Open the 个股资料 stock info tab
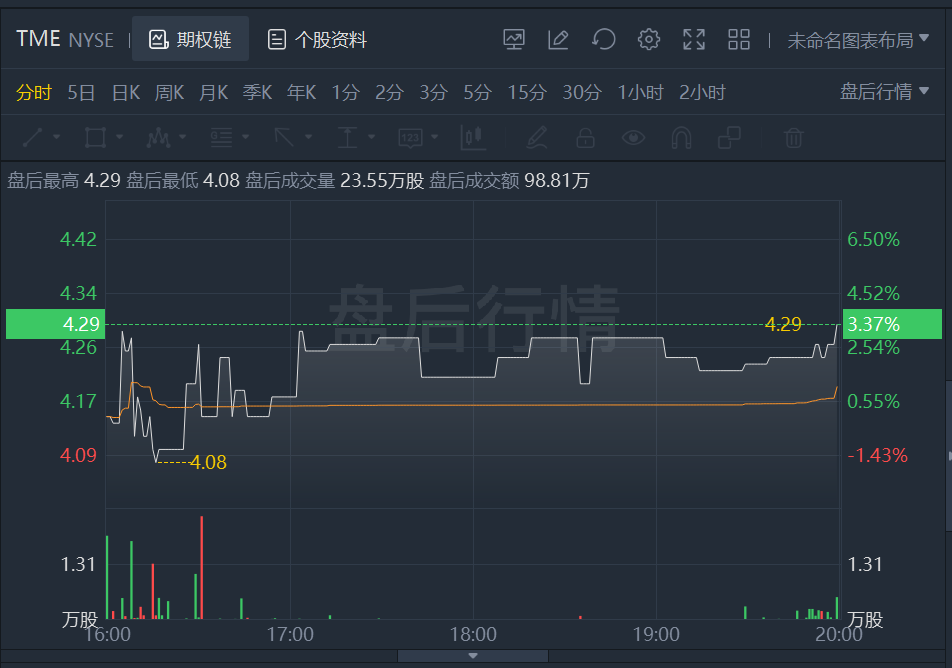Screen dimensions: 952x668 point(317,39)
